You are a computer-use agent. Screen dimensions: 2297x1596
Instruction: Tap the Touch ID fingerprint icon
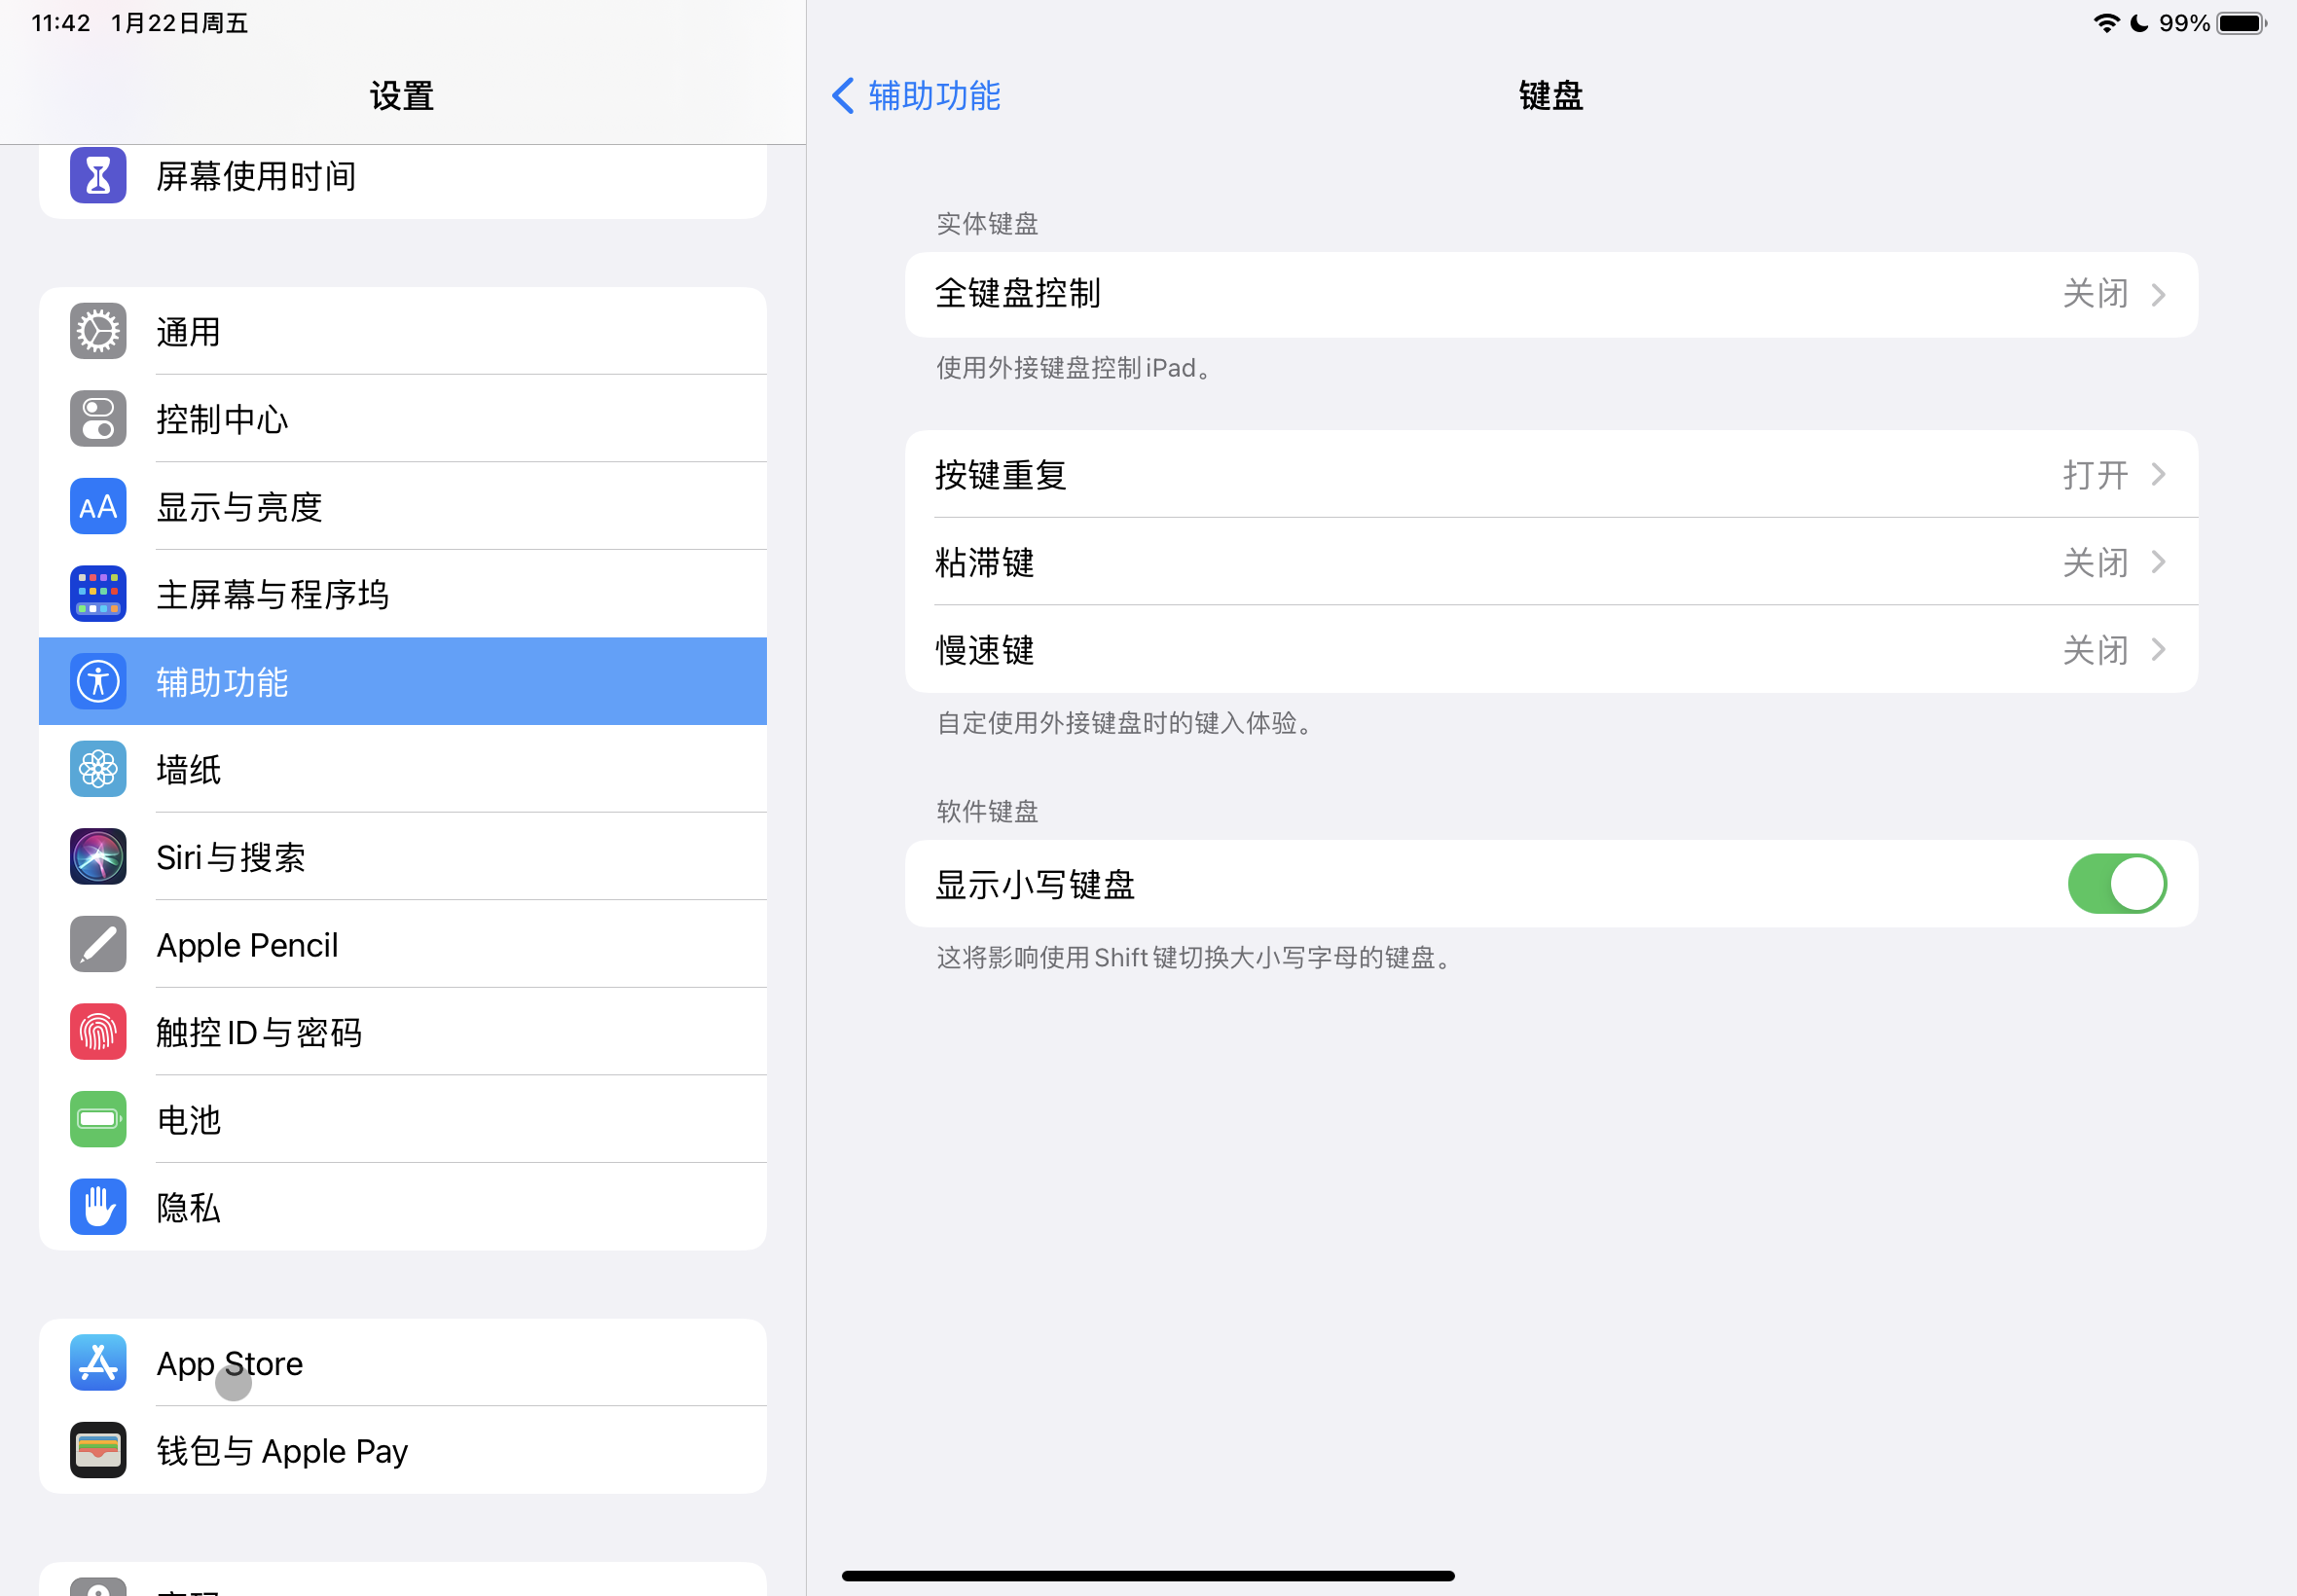click(98, 1032)
